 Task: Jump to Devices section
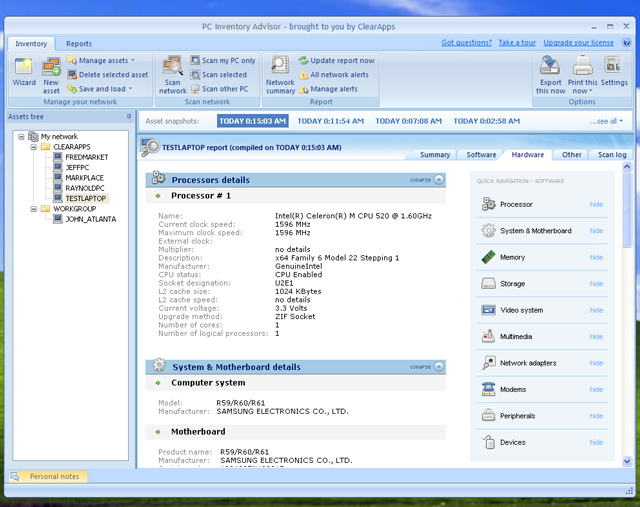click(513, 443)
